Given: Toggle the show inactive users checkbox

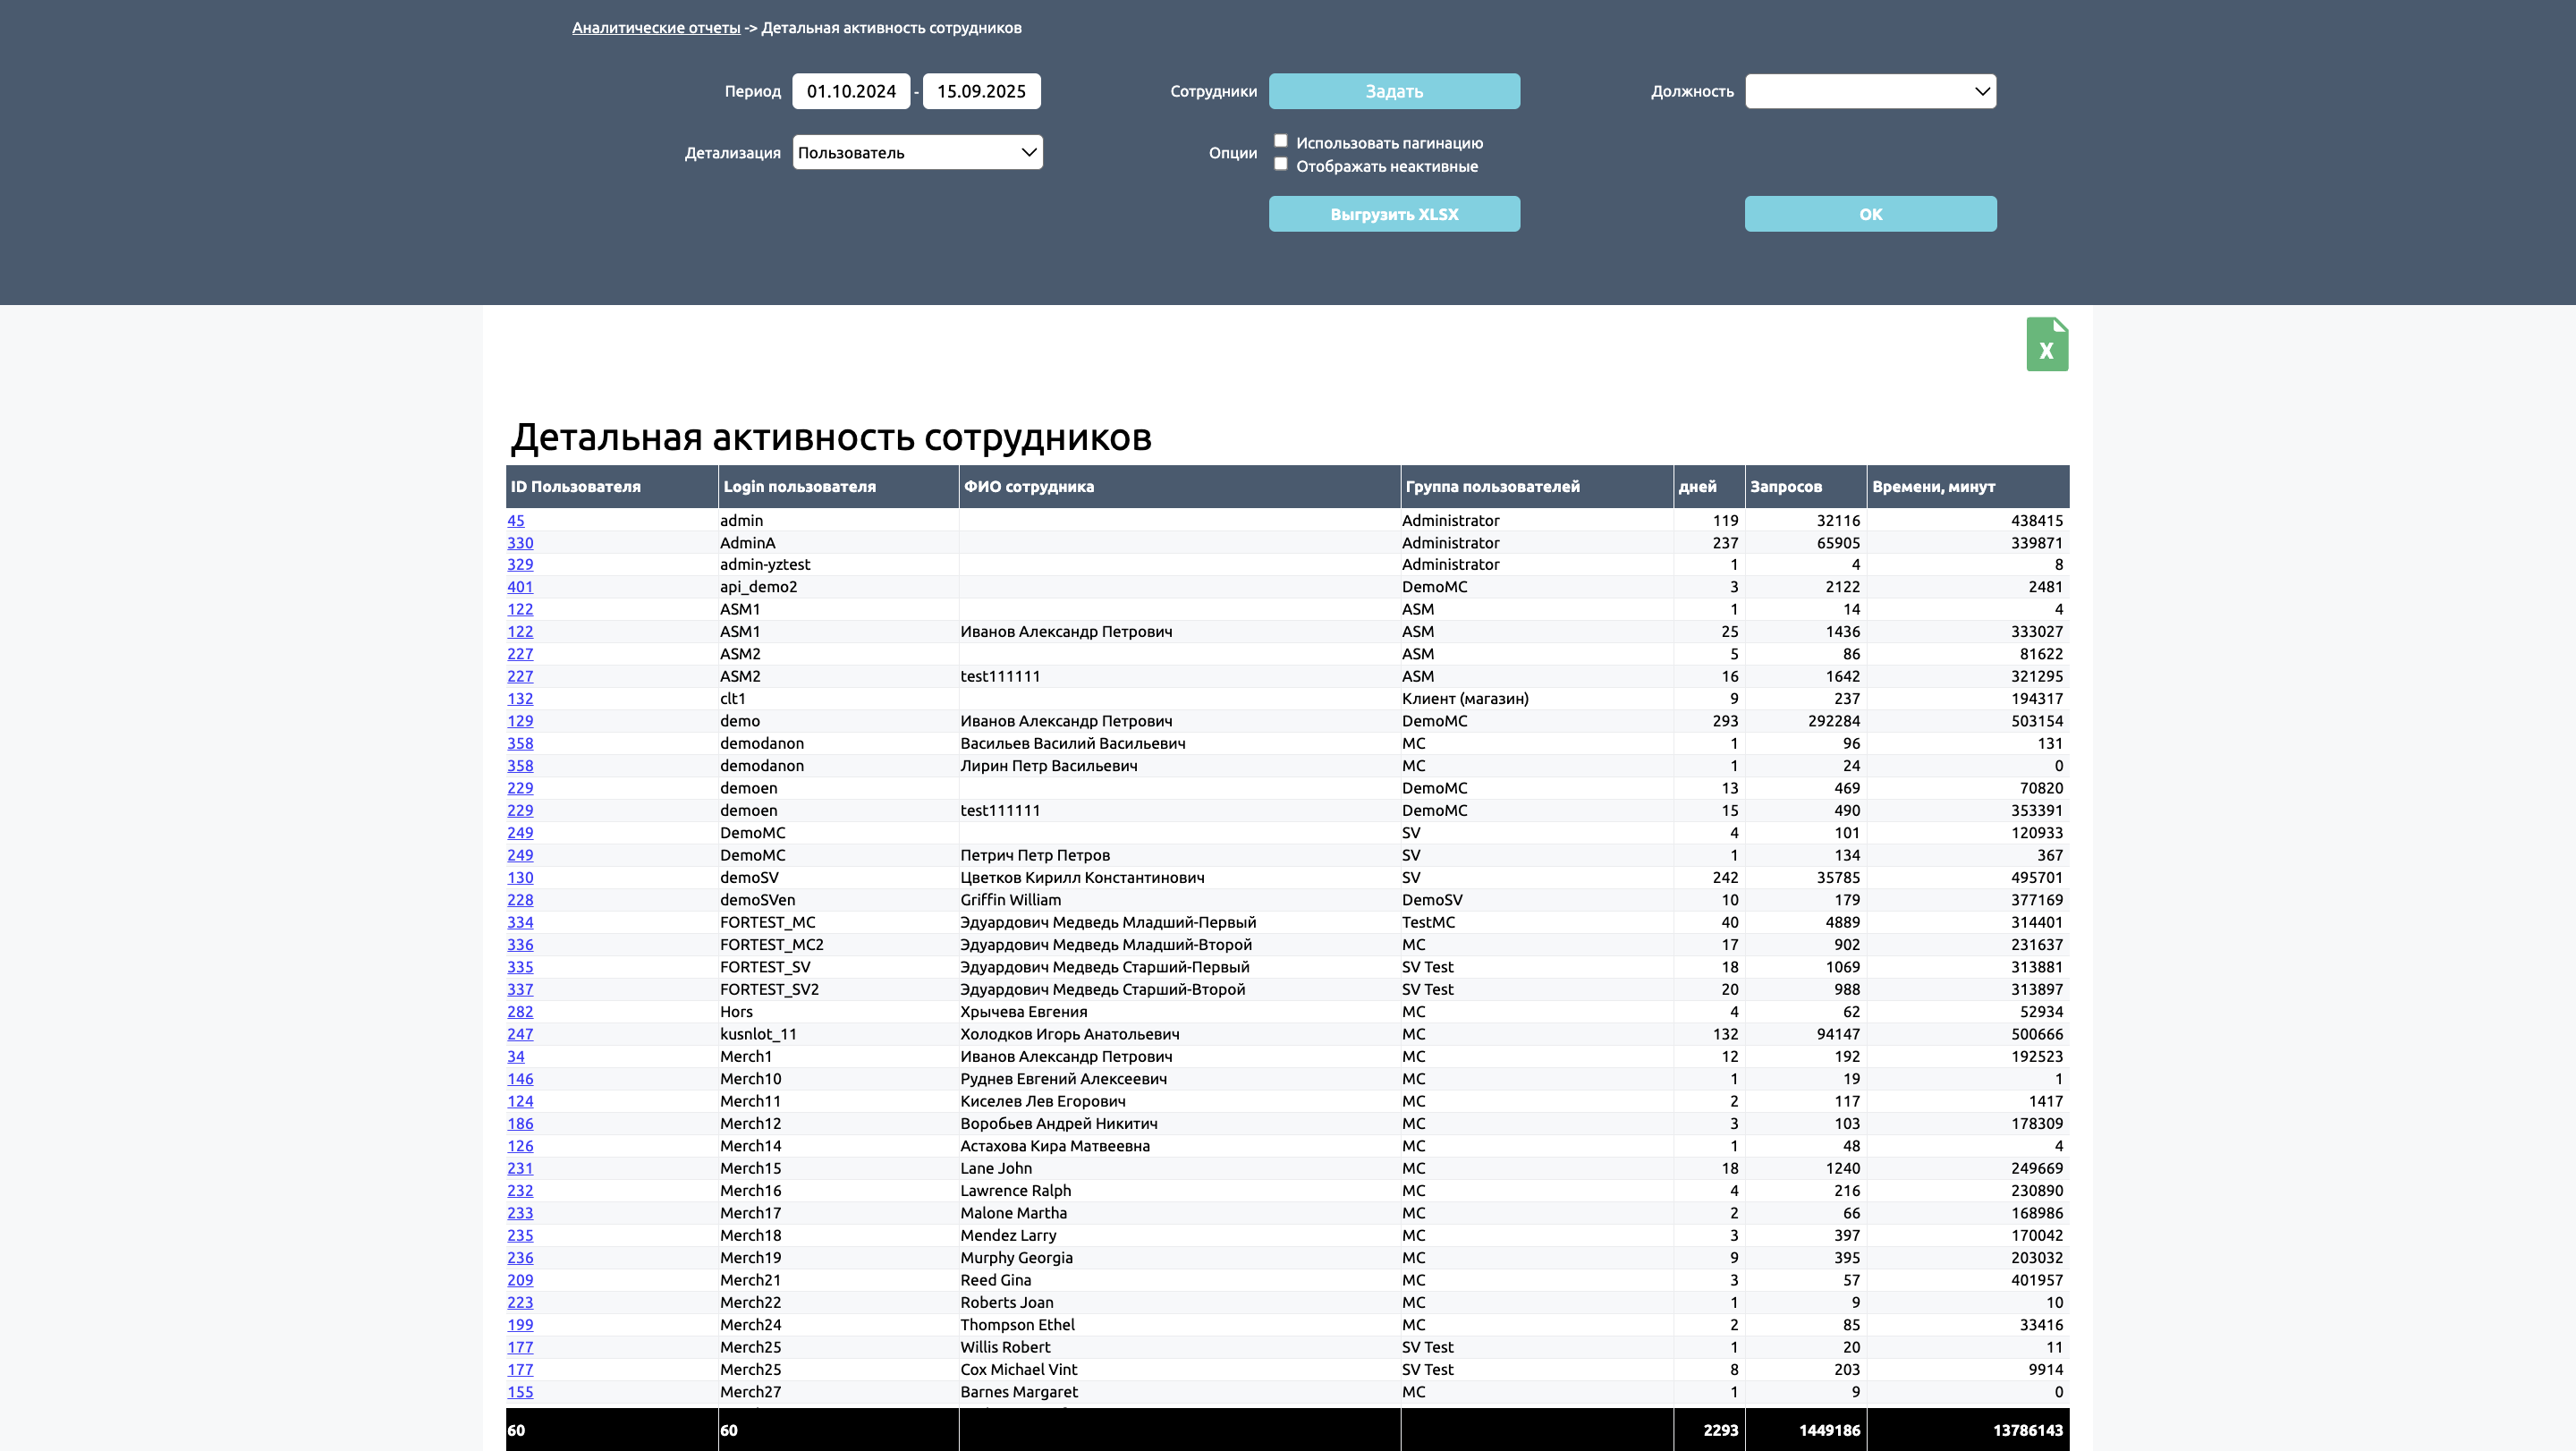Looking at the screenshot, I should click(x=1280, y=164).
